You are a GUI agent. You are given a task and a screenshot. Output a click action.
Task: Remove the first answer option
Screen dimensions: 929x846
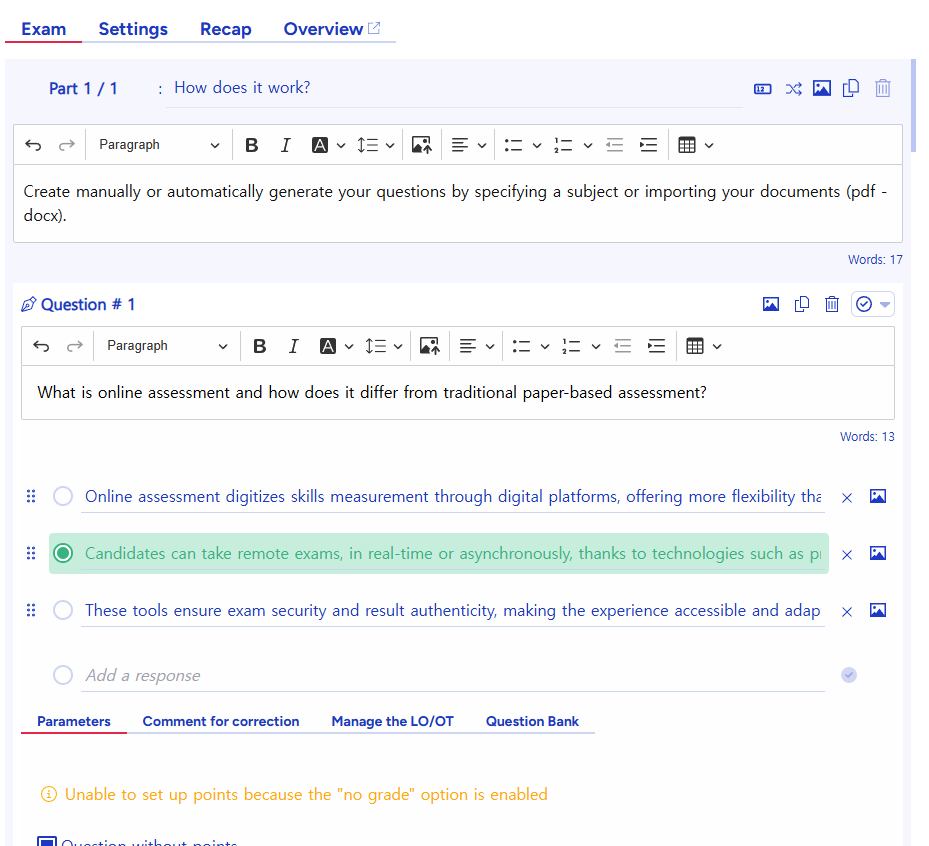847,497
